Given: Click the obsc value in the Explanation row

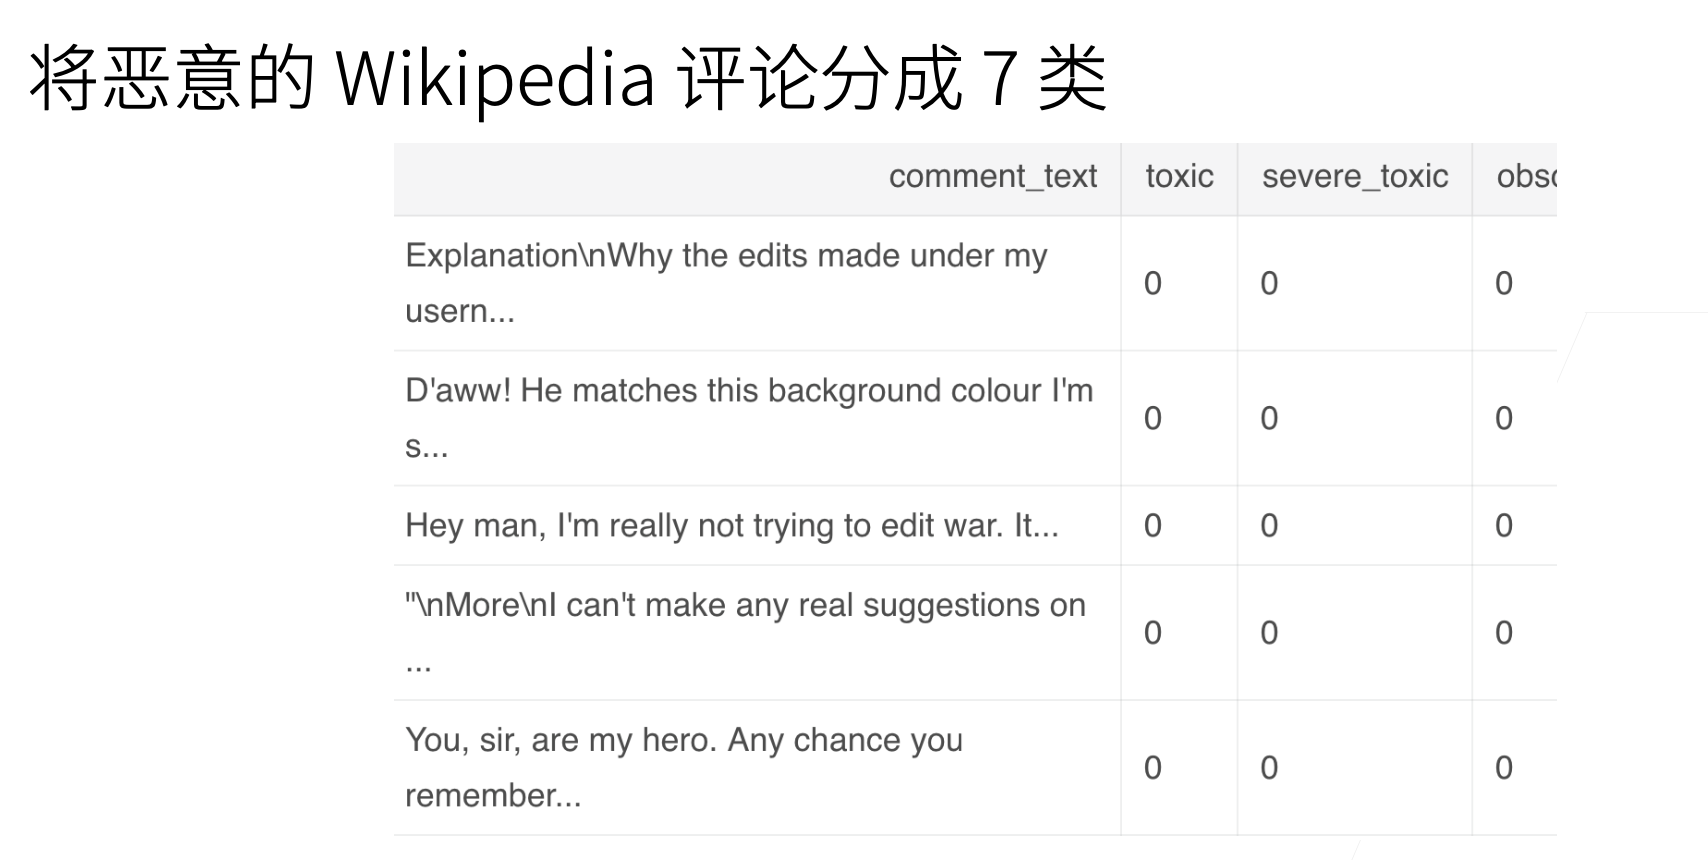Looking at the screenshot, I should 1503,284.
